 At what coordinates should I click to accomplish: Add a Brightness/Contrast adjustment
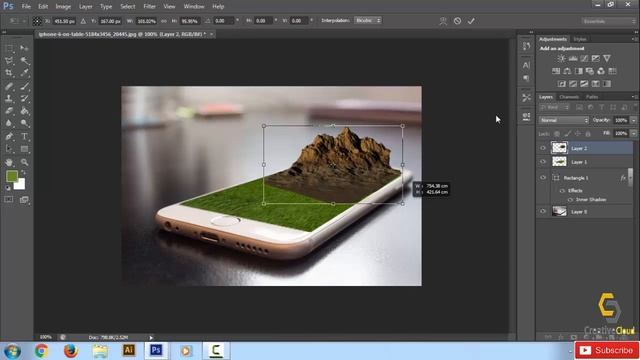[562, 58]
